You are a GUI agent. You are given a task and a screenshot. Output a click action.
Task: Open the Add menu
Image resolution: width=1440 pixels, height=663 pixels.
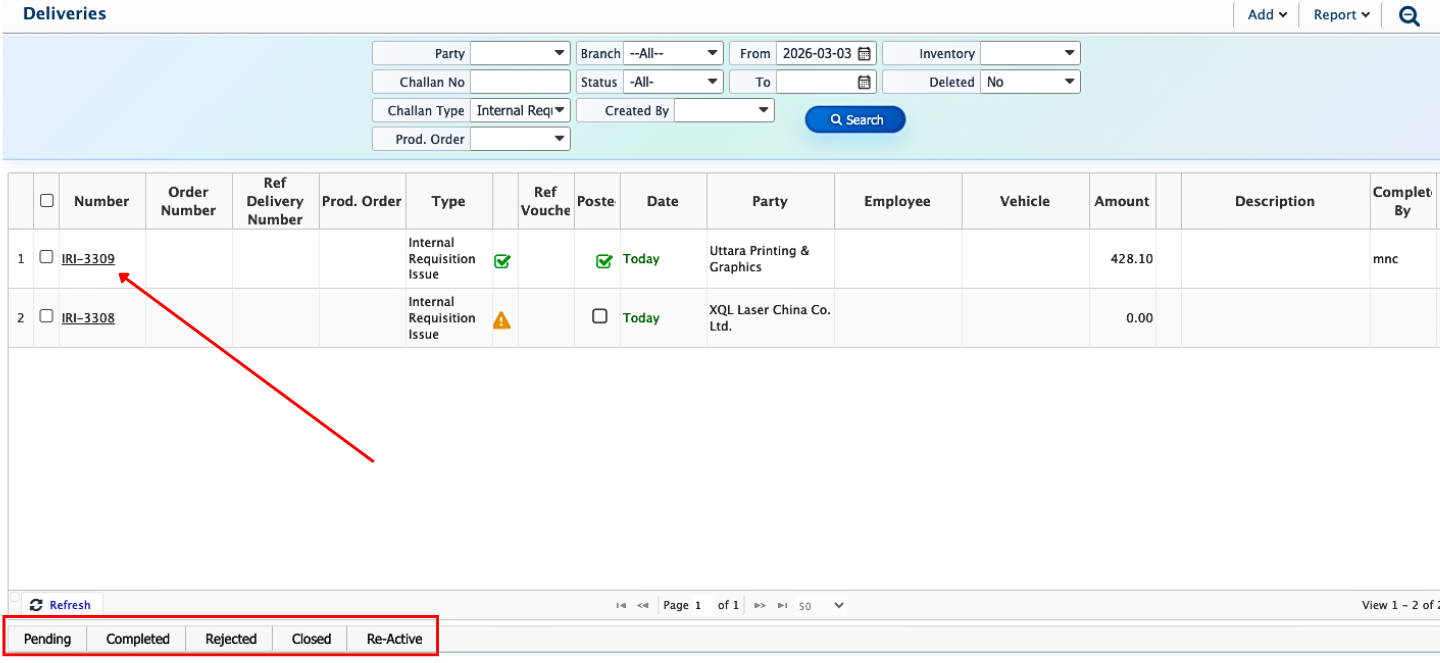[1266, 15]
